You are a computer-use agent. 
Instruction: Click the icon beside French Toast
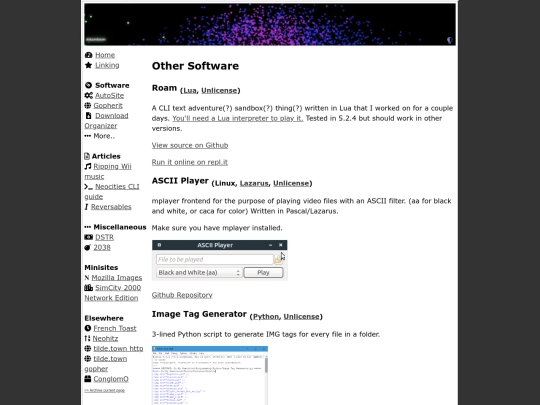pyautogui.click(x=88, y=328)
